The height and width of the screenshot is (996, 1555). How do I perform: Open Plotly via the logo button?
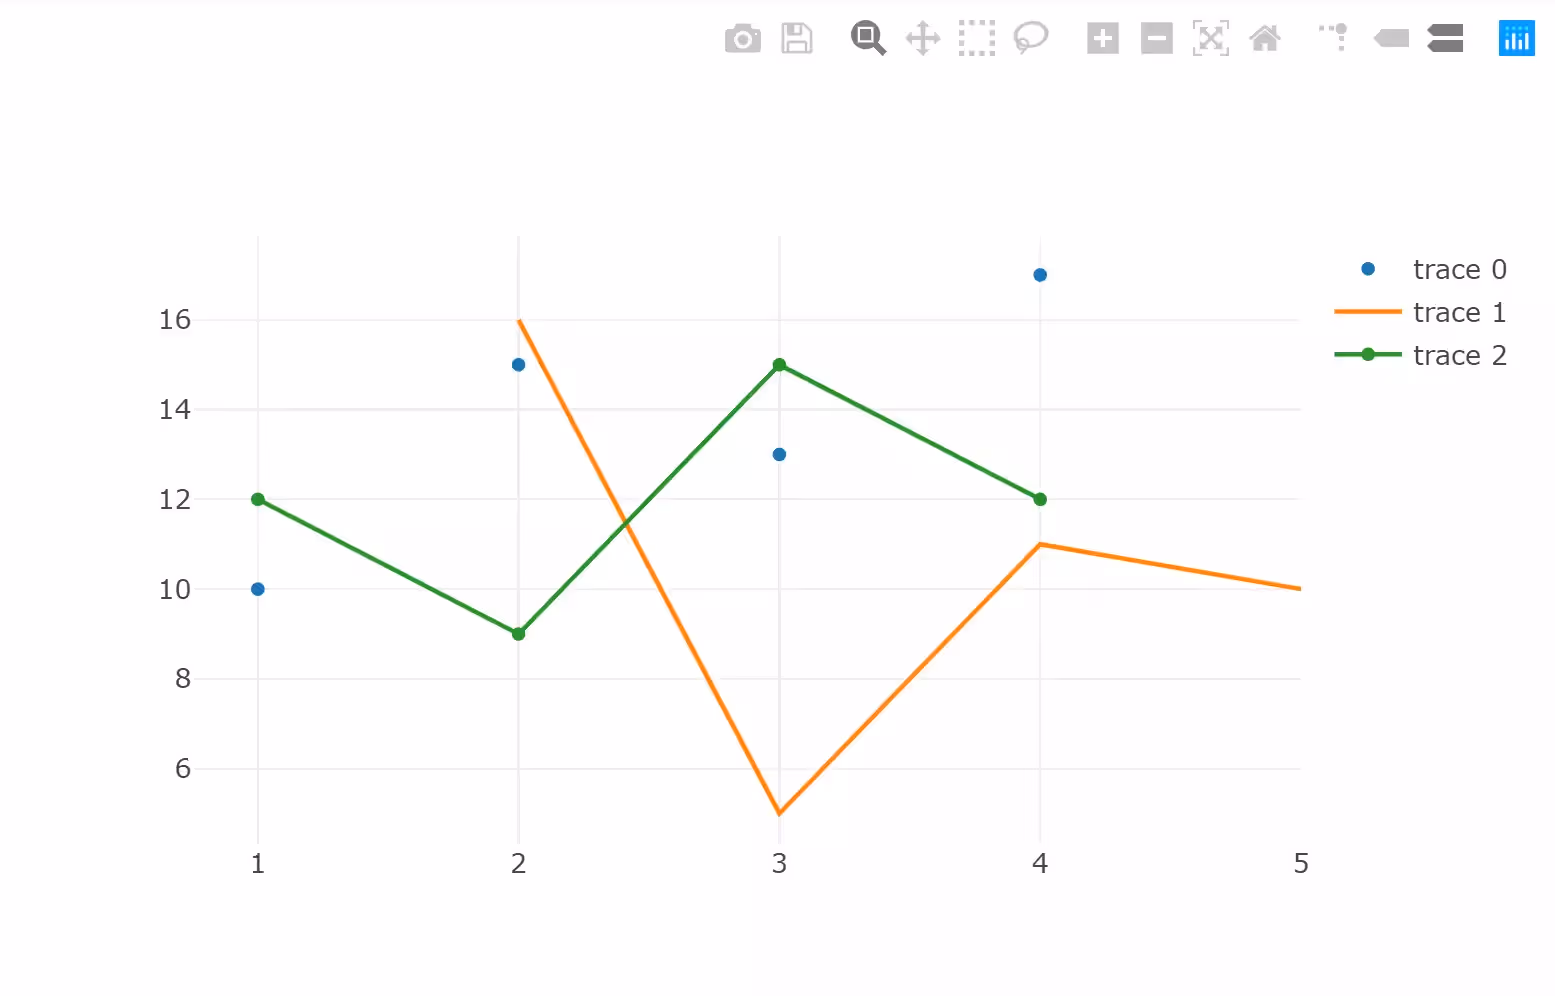click(1516, 38)
